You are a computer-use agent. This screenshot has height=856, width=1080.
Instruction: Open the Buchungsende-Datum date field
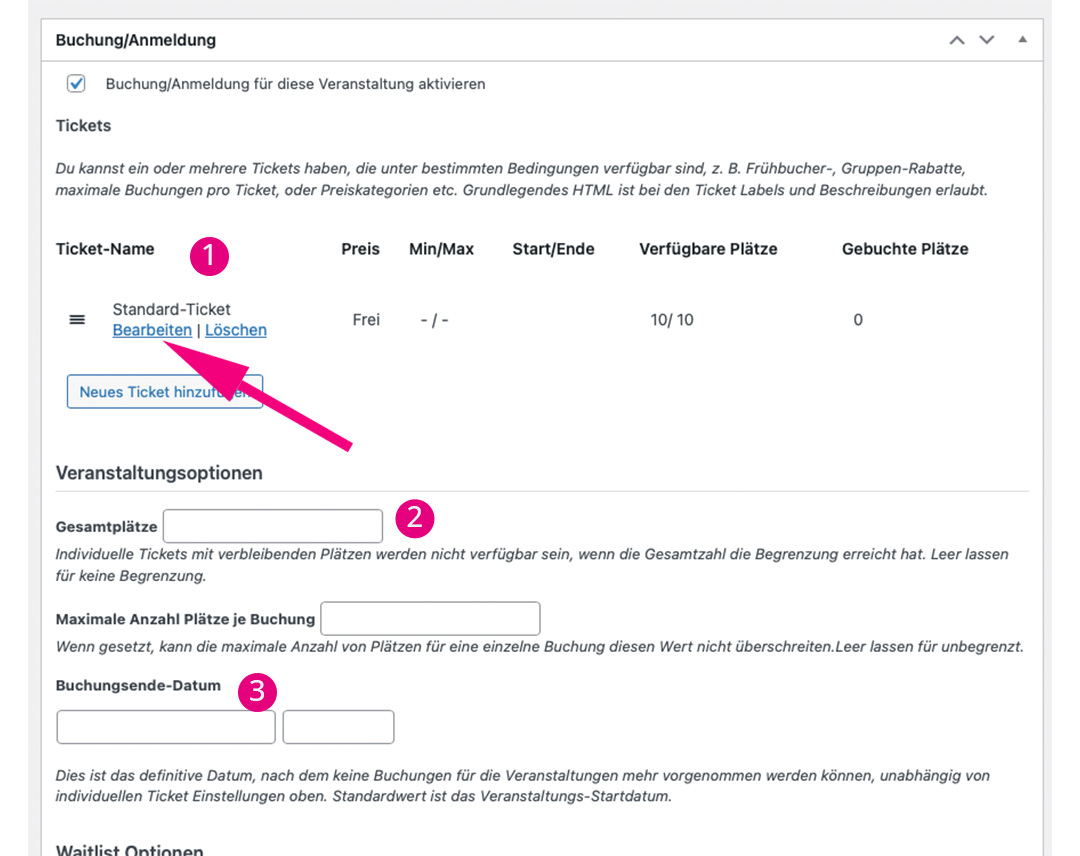pos(166,727)
